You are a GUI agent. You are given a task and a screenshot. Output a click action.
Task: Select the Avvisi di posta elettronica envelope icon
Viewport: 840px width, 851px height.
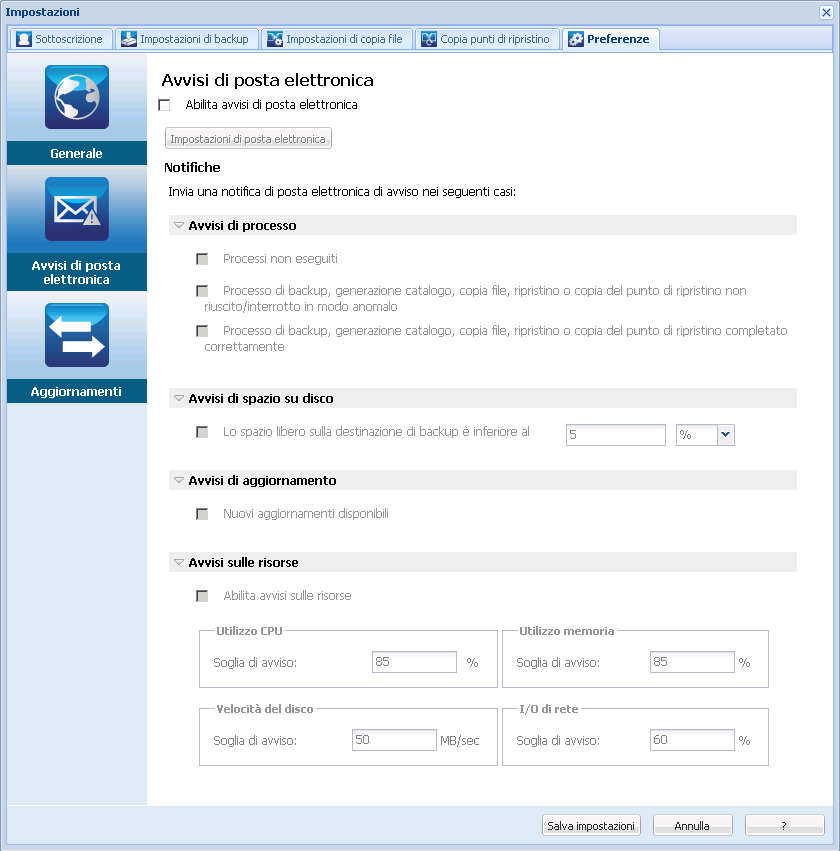click(x=77, y=209)
